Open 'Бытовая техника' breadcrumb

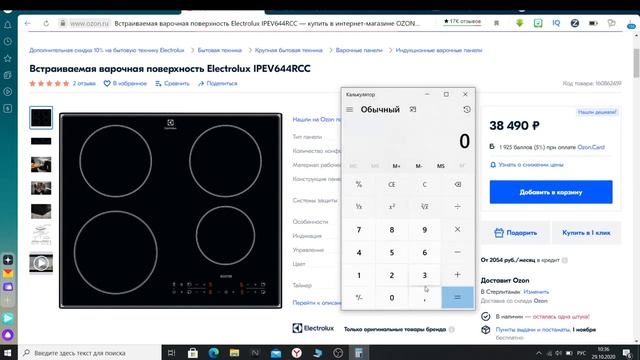[220, 50]
